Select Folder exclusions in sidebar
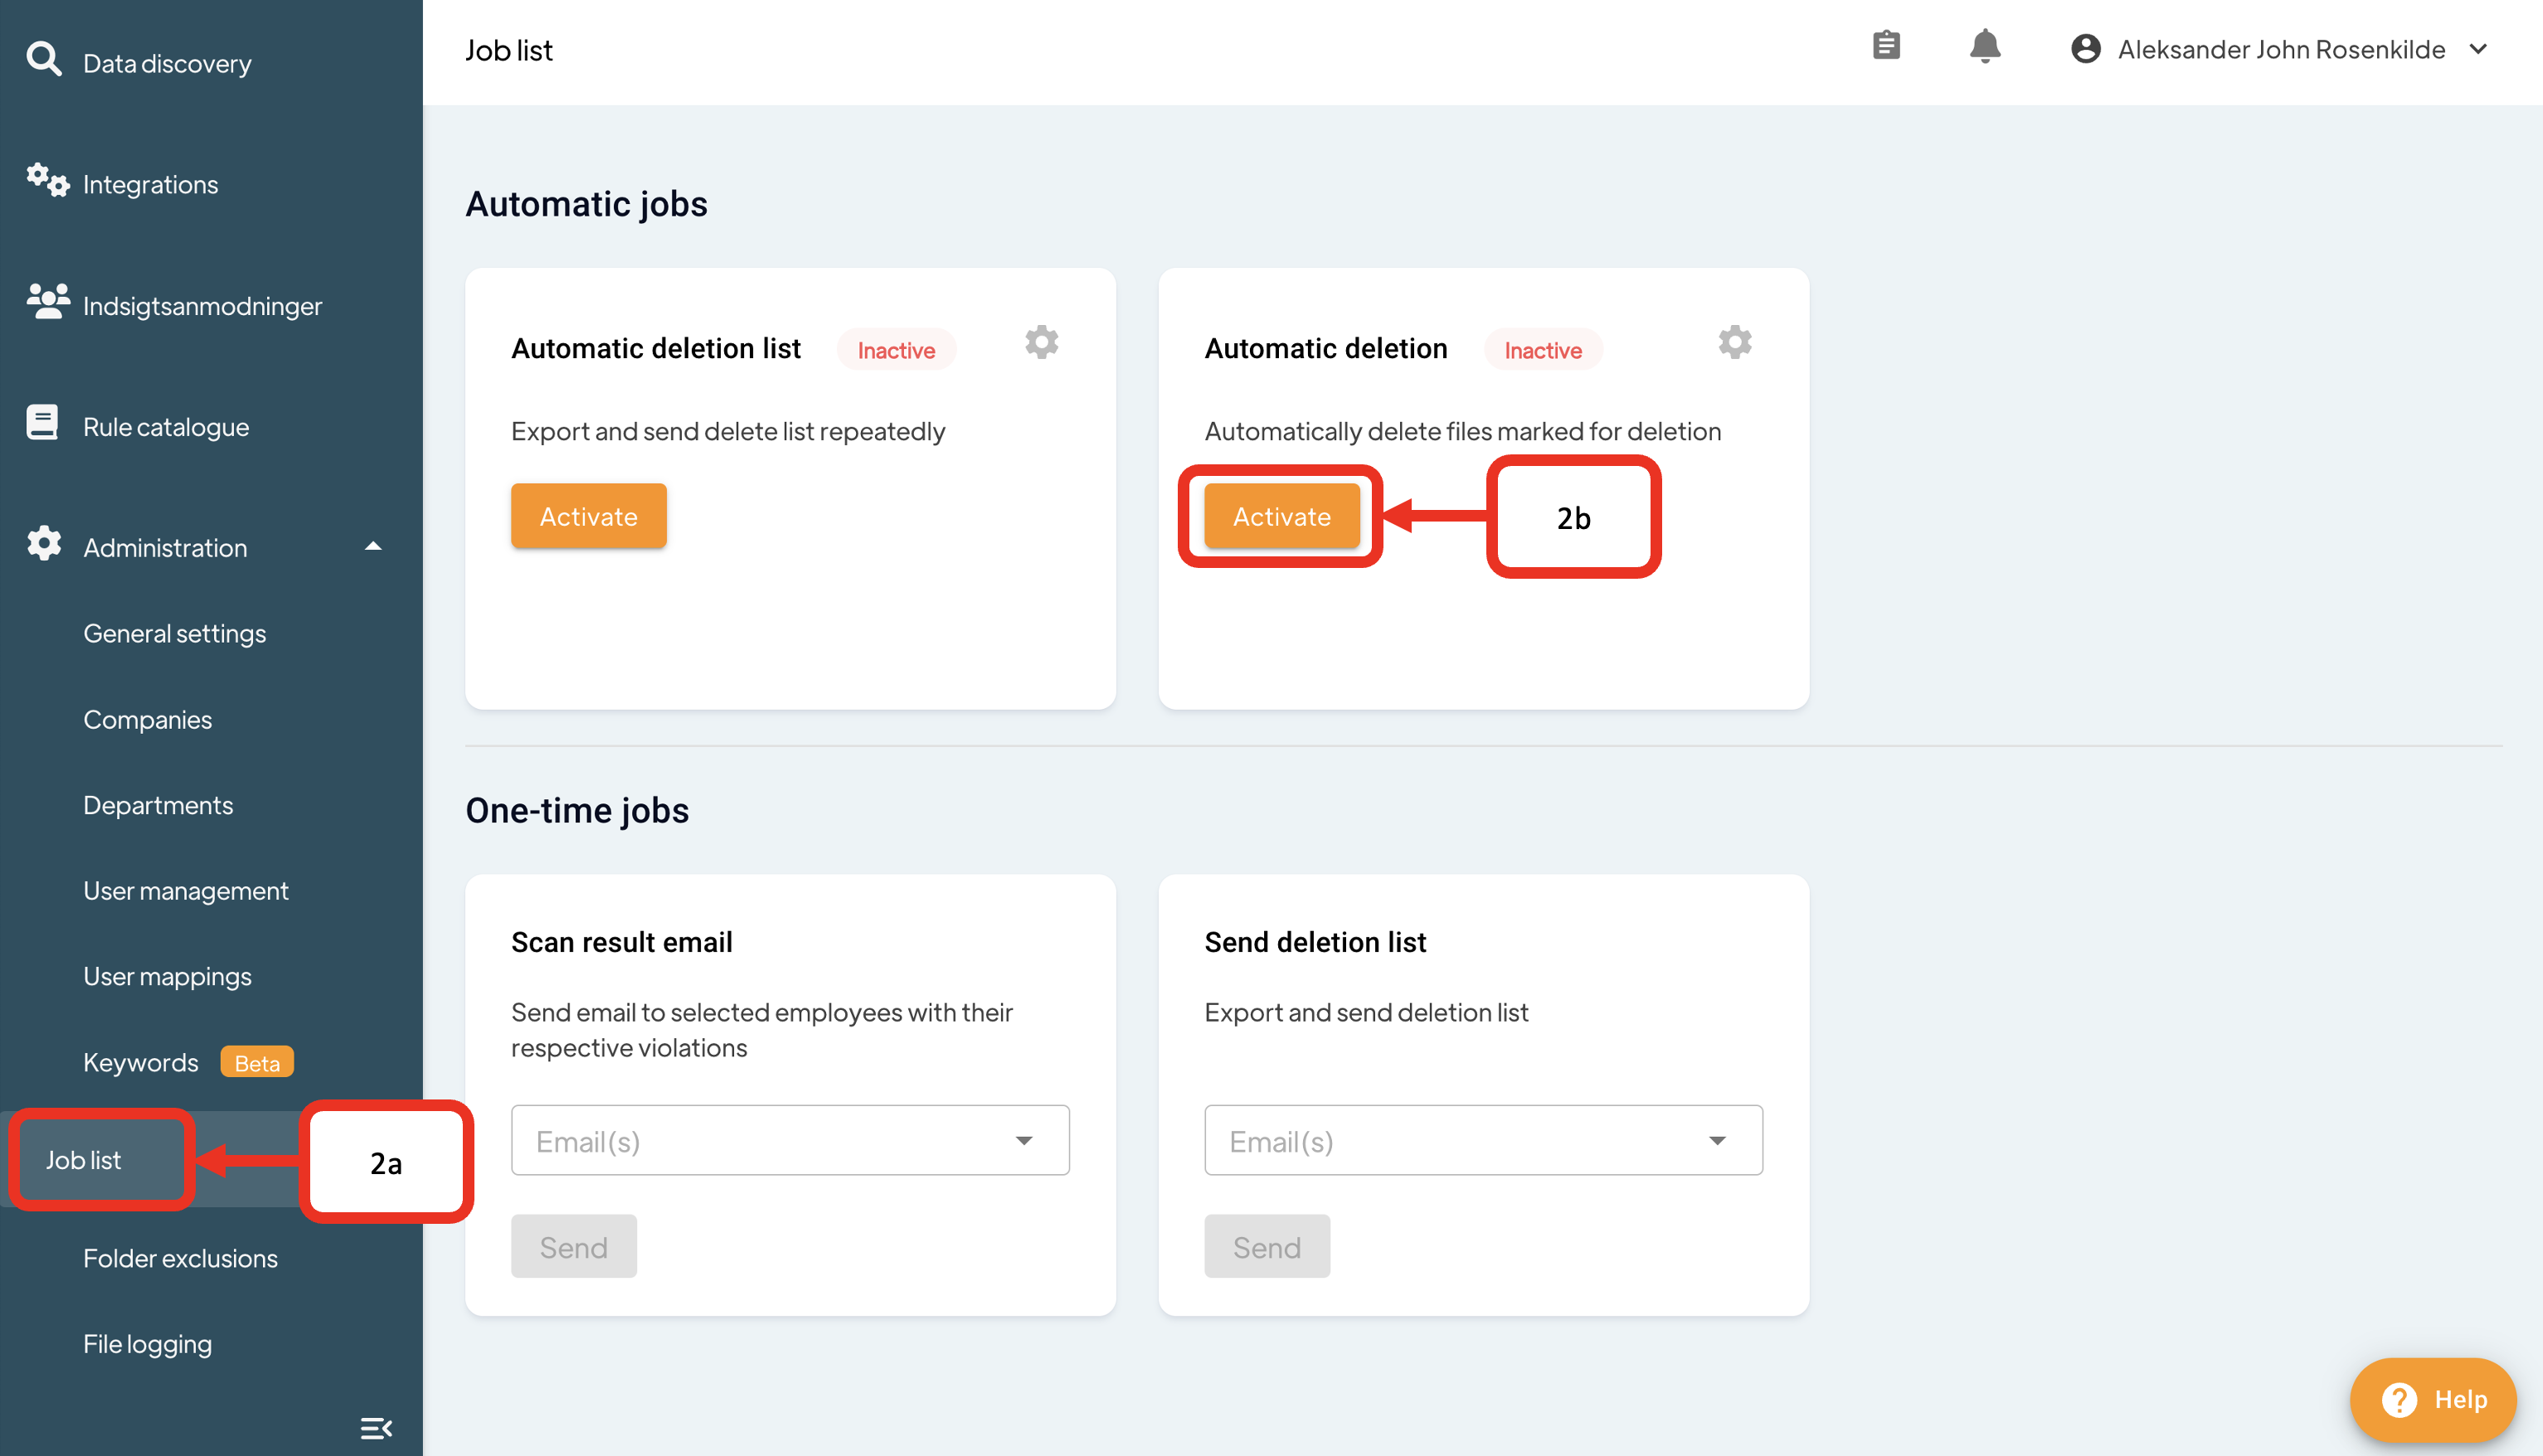The height and width of the screenshot is (1456, 2543). click(180, 1259)
